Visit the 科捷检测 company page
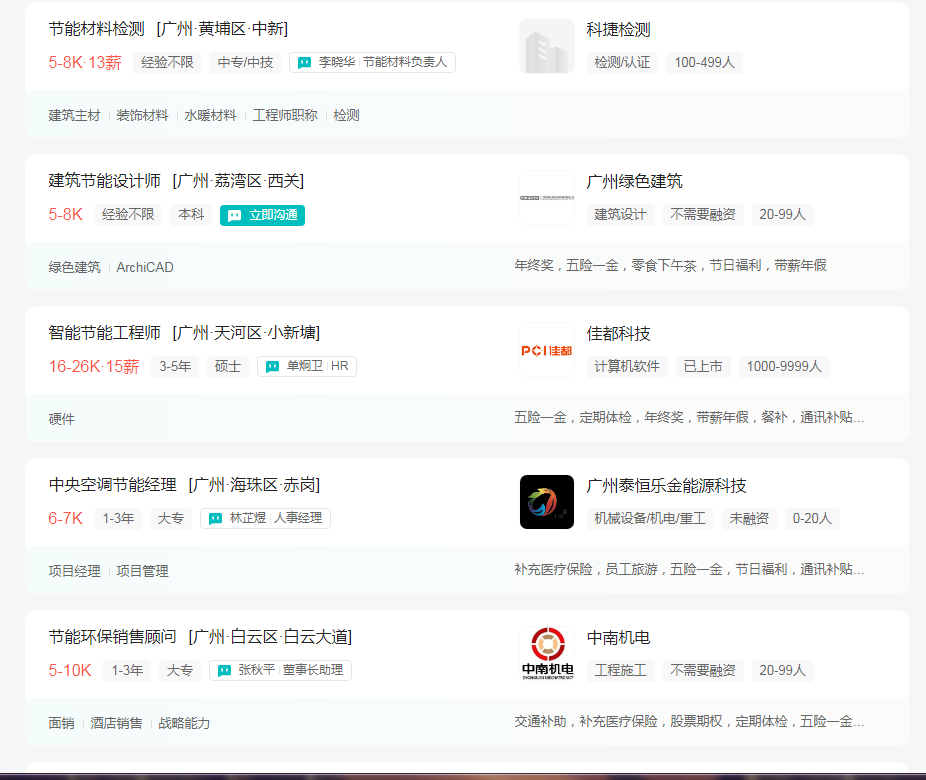926x780 pixels. (618, 29)
